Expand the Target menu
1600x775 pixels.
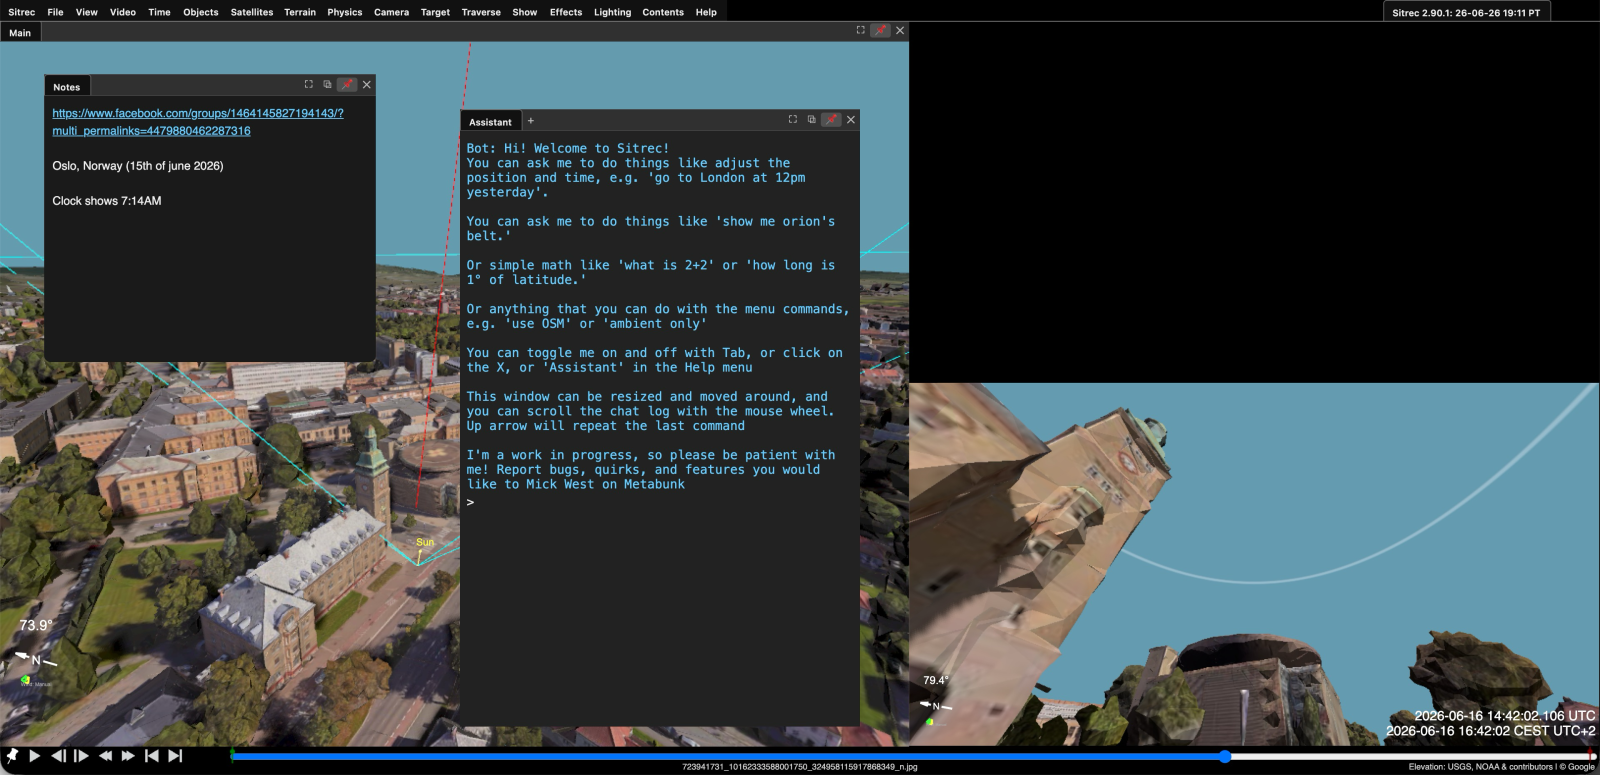click(x=435, y=12)
